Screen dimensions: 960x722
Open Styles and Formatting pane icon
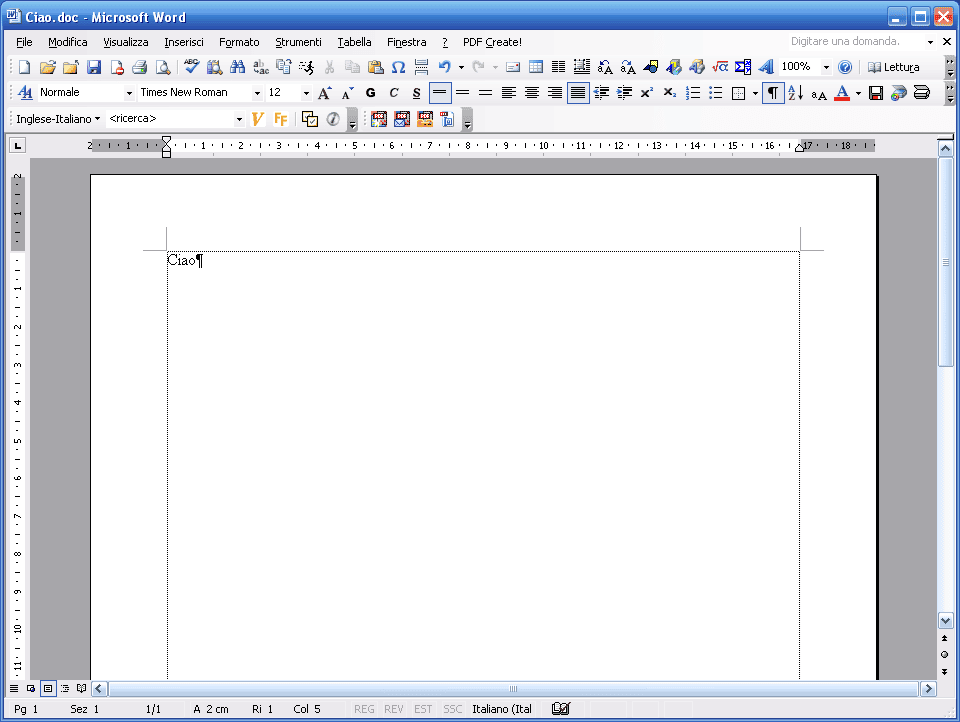[x=25, y=93]
